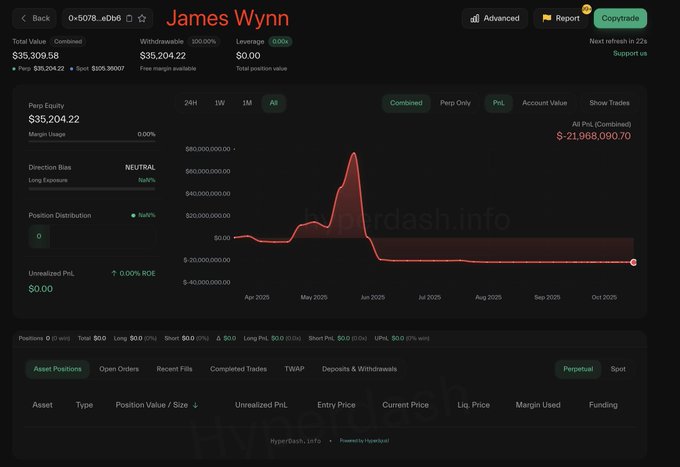This screenshot has width=680, height=467.
Task: Click the Unrealized PnL column header
Action: click(261, 405)
